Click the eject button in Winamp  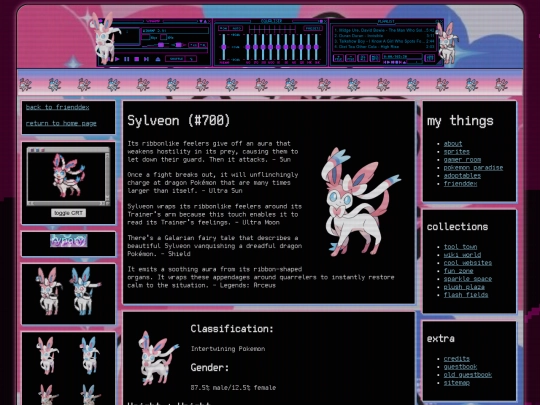pos(158,59)
